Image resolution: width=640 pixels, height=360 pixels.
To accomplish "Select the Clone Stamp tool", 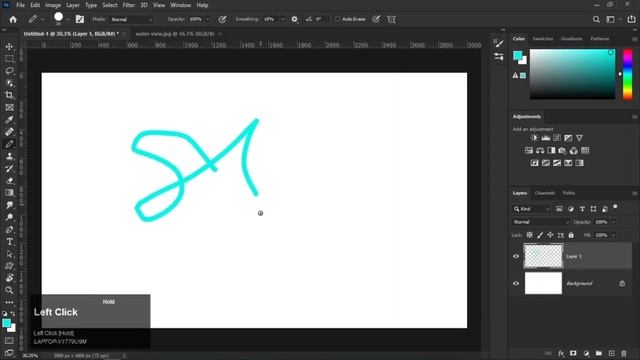I will click(9, 156).
